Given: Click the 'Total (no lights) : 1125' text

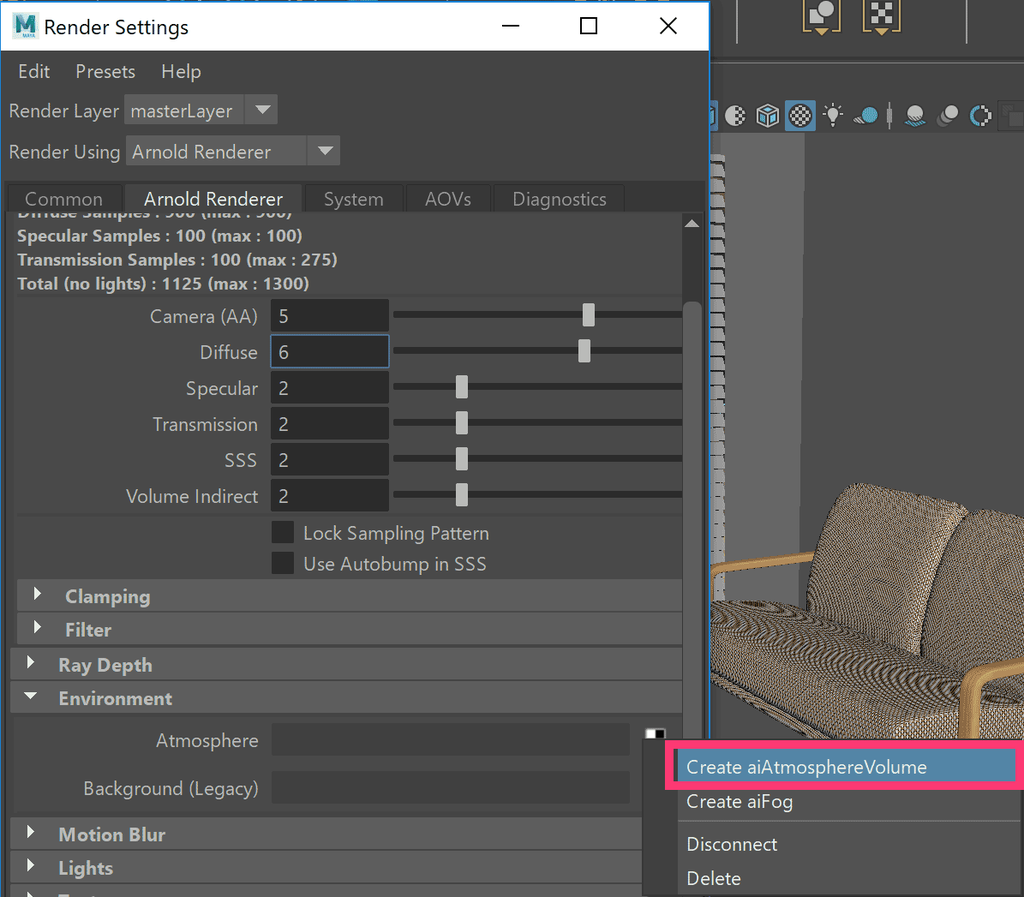Looking at the screenshot, I should coord(109,283).
